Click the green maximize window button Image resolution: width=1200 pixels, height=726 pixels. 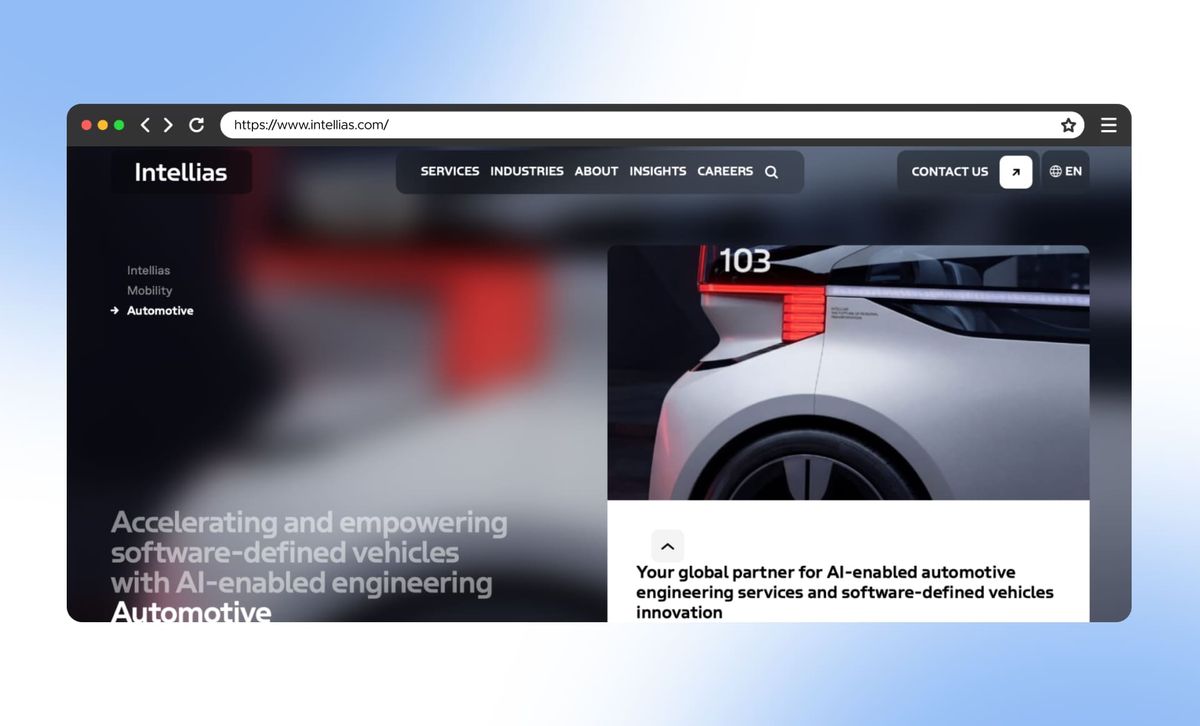(119, 125)
